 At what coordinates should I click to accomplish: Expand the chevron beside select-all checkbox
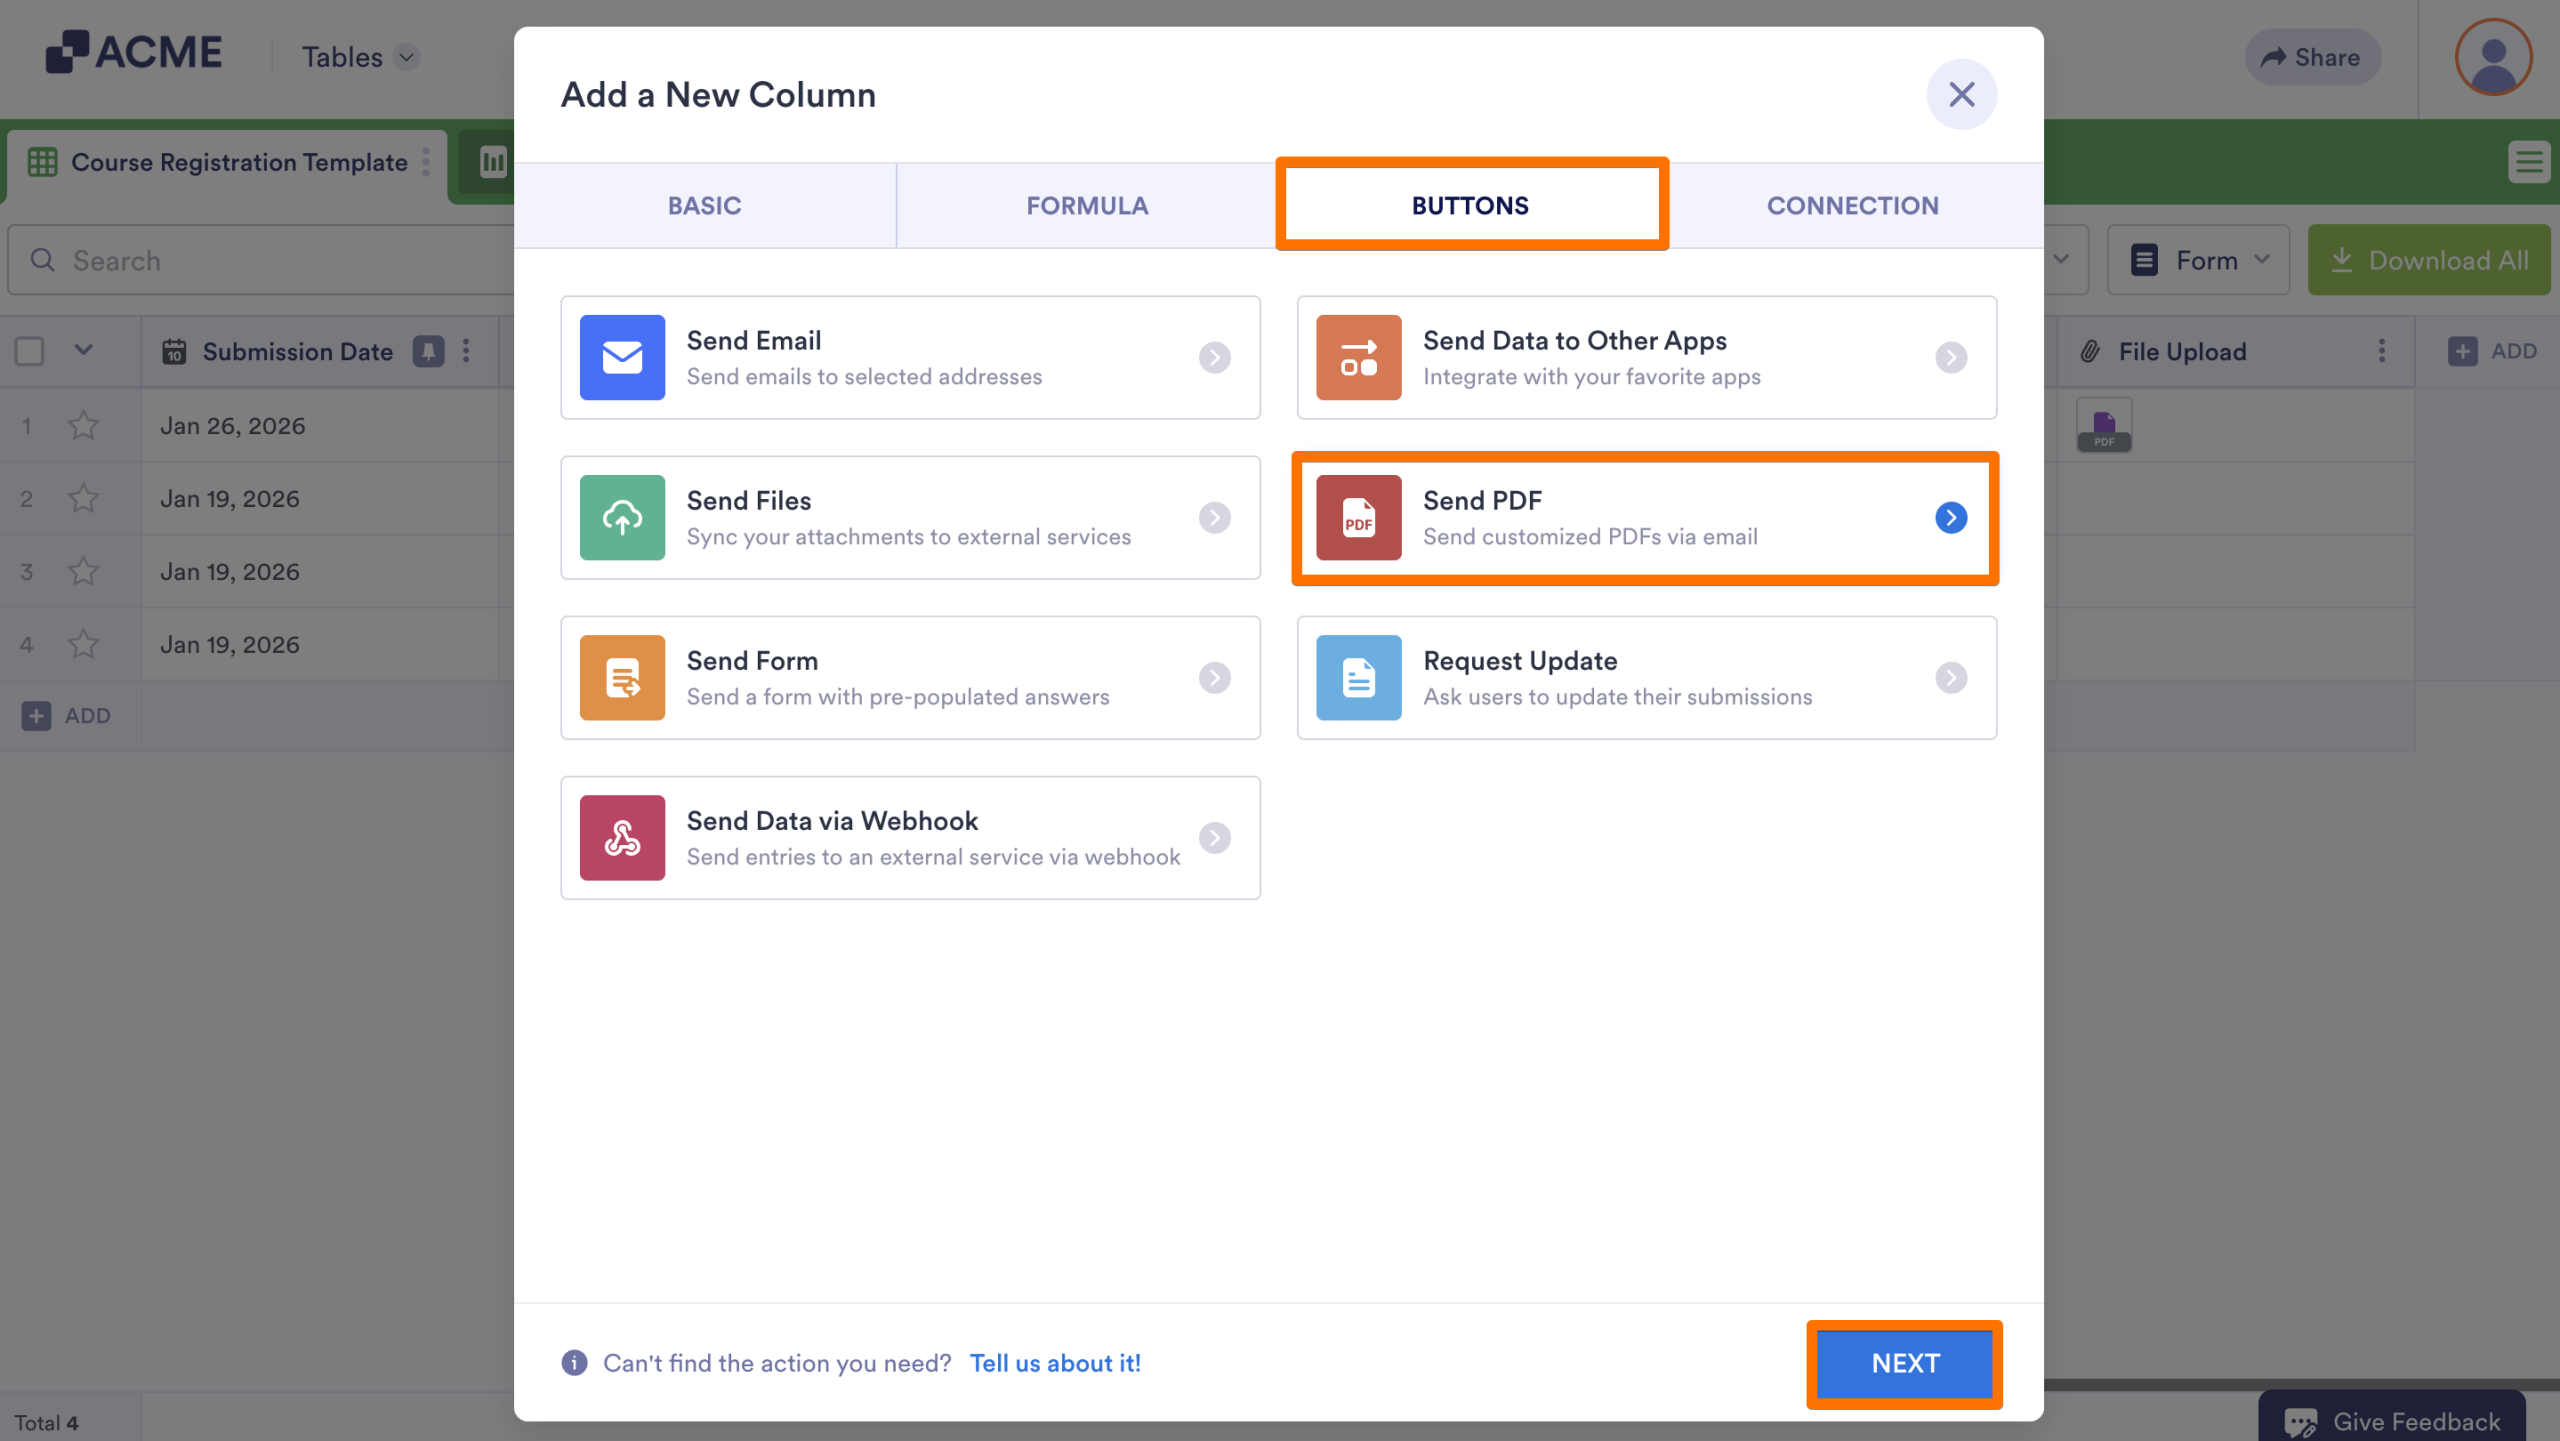point(84,350)
